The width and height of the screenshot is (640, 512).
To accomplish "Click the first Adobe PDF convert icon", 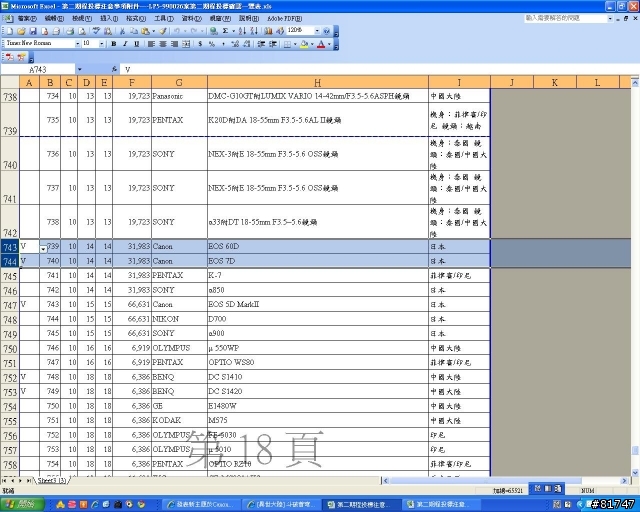I will coord(9,57).
